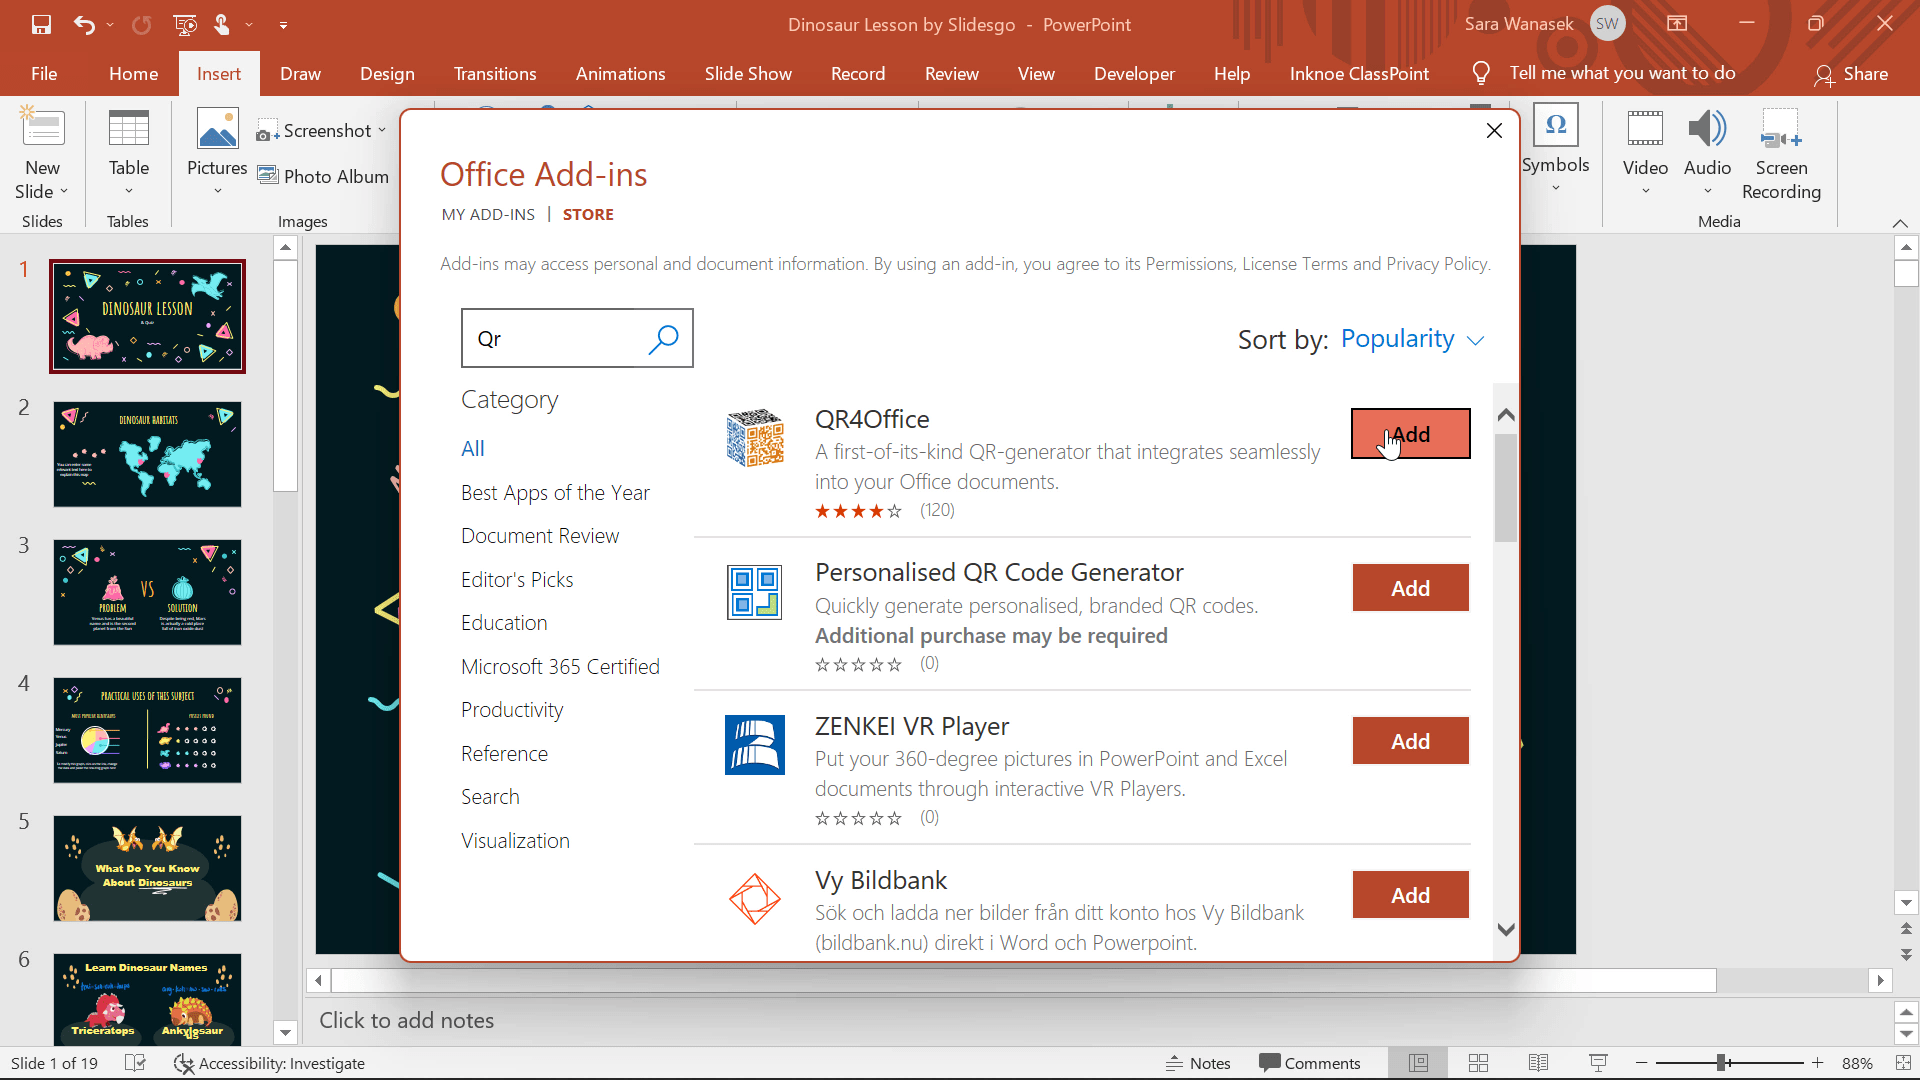Image resolution: width=1920 pixels, height=1080 pixels.
Task: Click the Share button
Action: coord(1851,73)
